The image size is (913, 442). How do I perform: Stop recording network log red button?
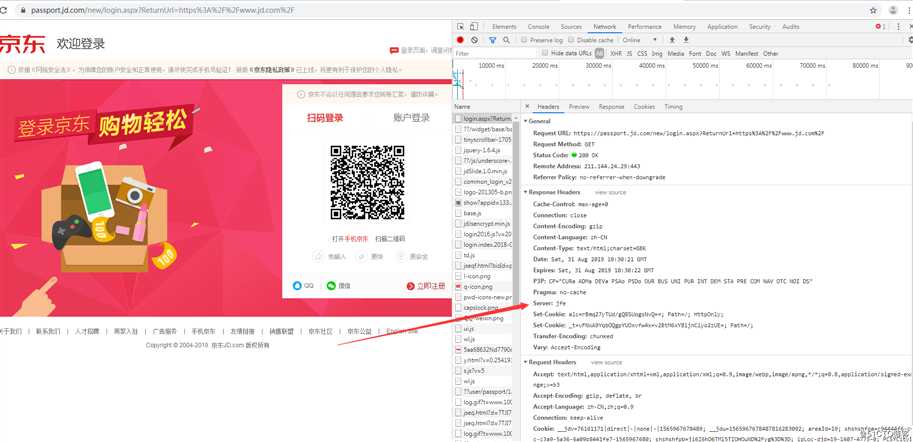point(460,40)
